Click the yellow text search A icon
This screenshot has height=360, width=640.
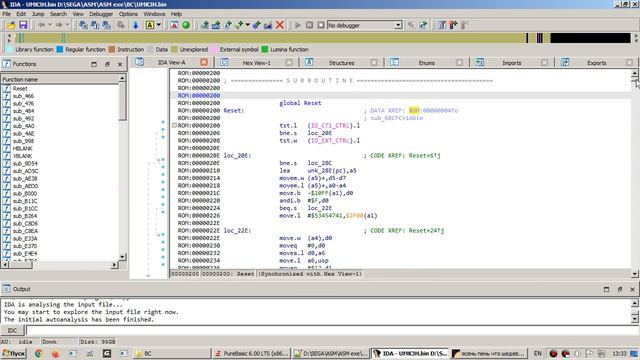pos(150,25)
